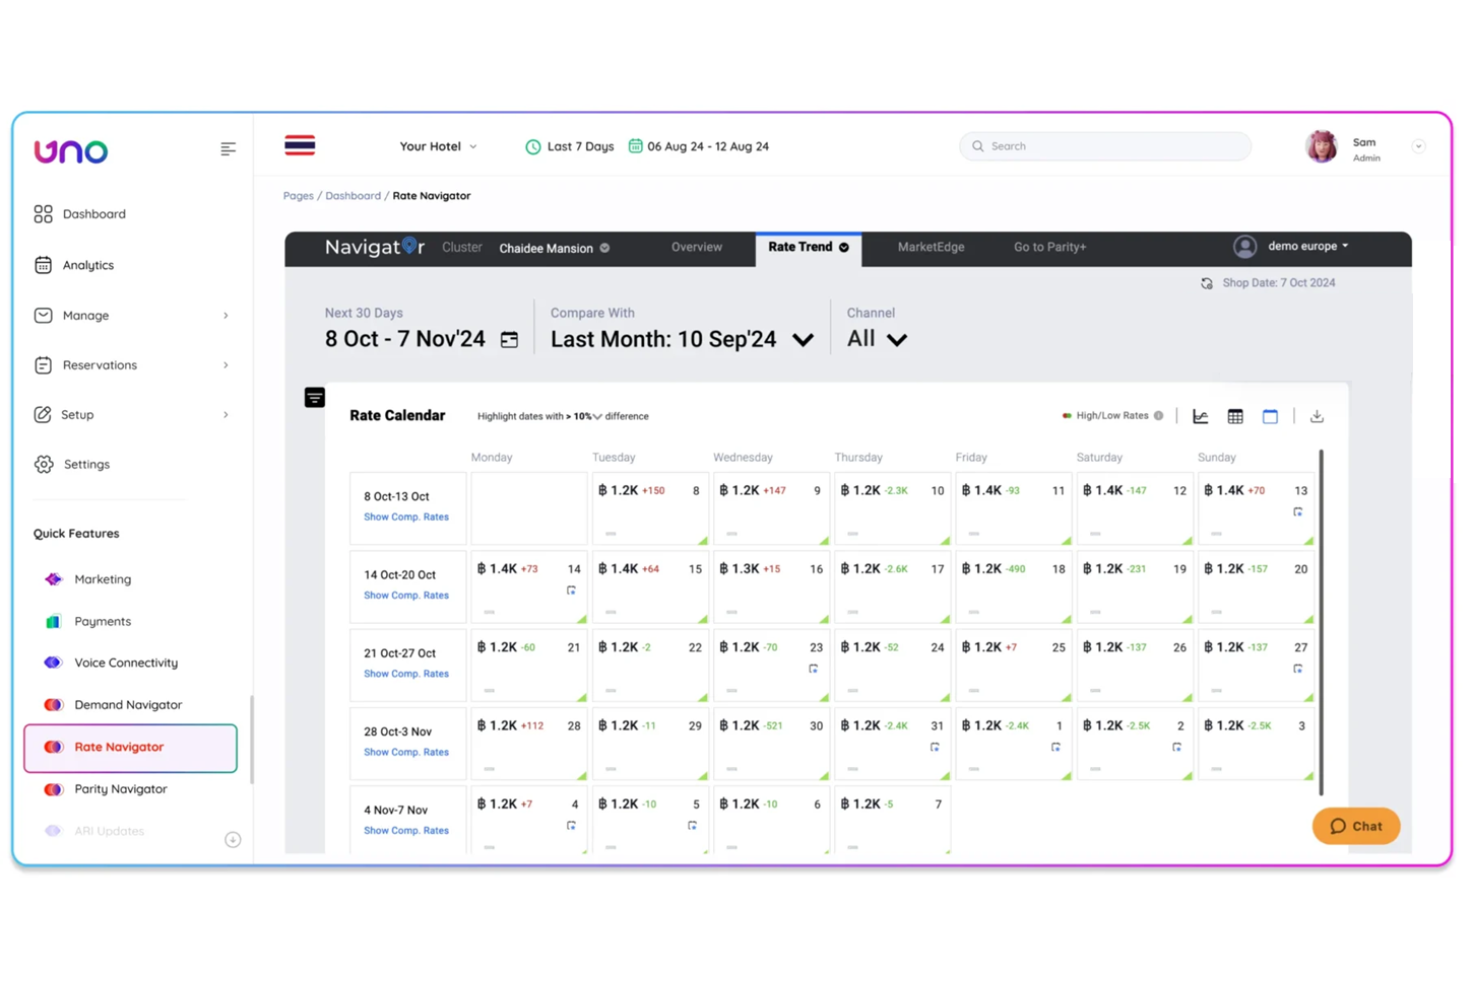Open the filter panel beside Rate Calendar

(314, 397)
